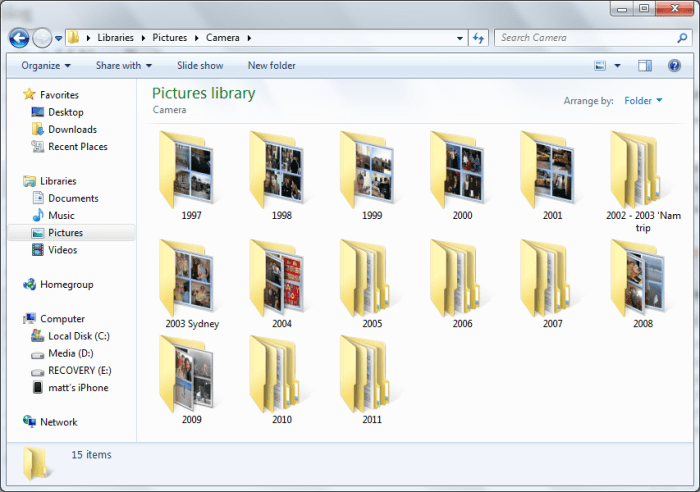The height and width of the screenshot is (492, 700).
Task: Start the Slide show
Action: point(200,66)
